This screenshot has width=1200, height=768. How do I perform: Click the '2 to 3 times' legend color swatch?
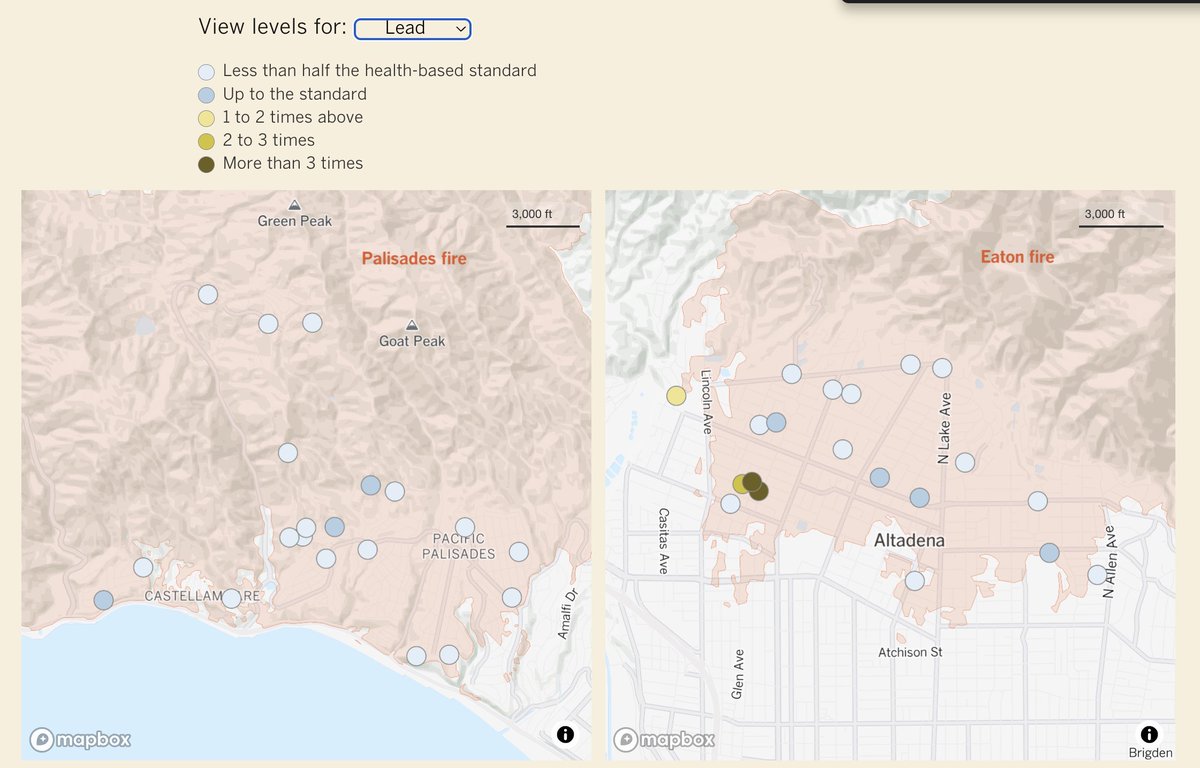tap(206, 140)
